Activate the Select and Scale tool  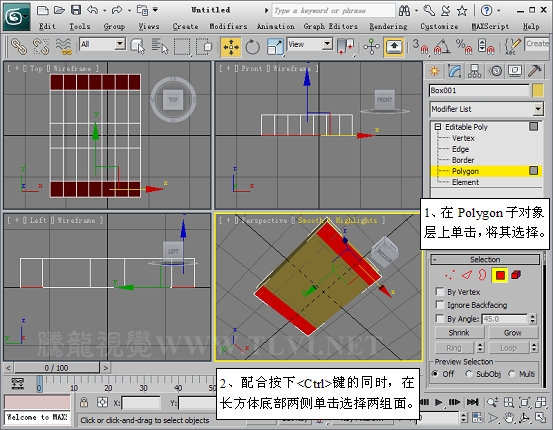click(275, 47)
